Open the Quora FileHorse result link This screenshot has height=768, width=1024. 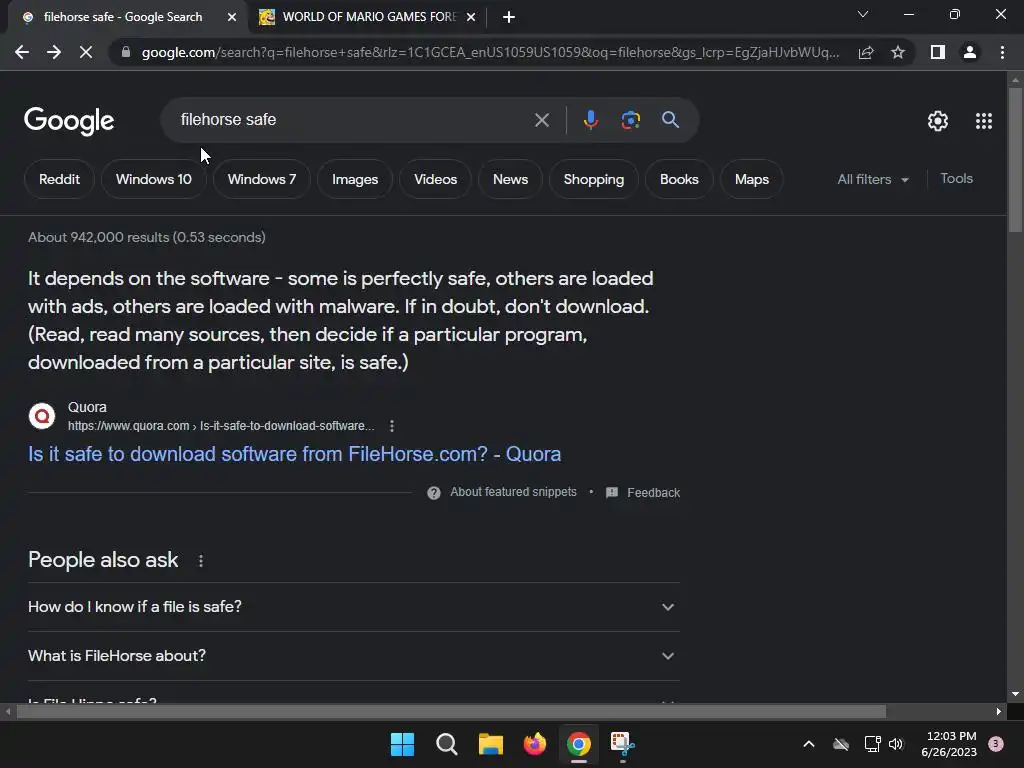point(295,454)
